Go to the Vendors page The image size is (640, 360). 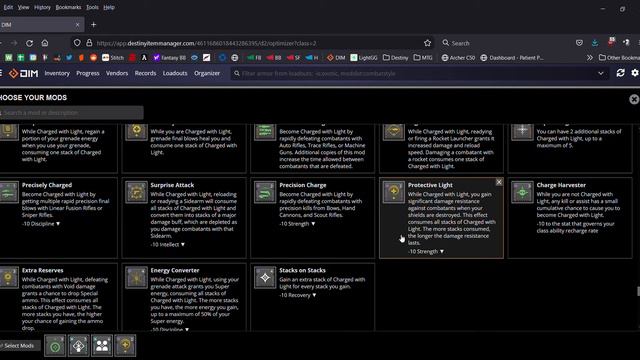tap(117, 73)
